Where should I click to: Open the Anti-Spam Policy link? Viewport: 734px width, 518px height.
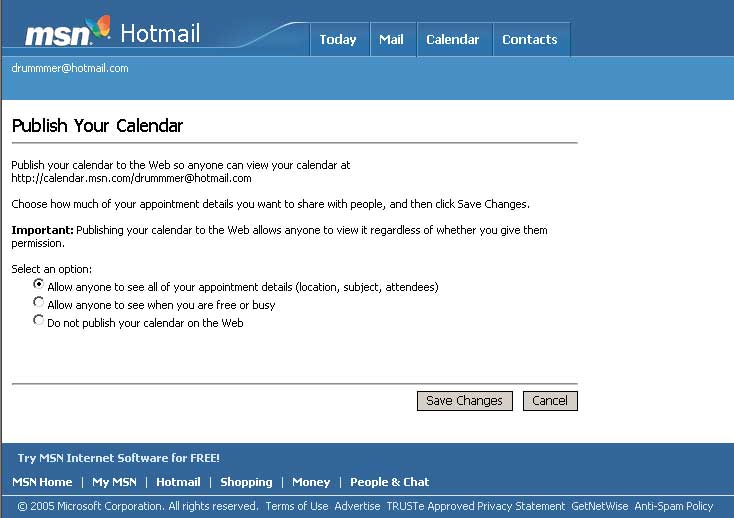(x=674, y=506)
